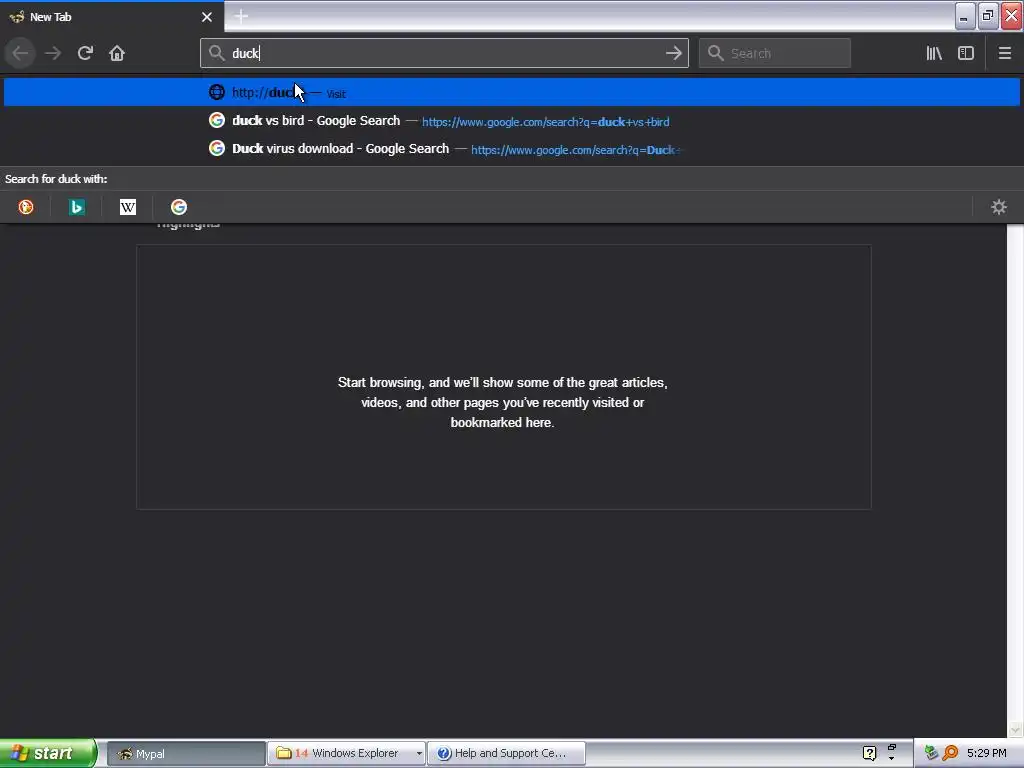Click the 'Start browsing' highlights message

(502, 402)
